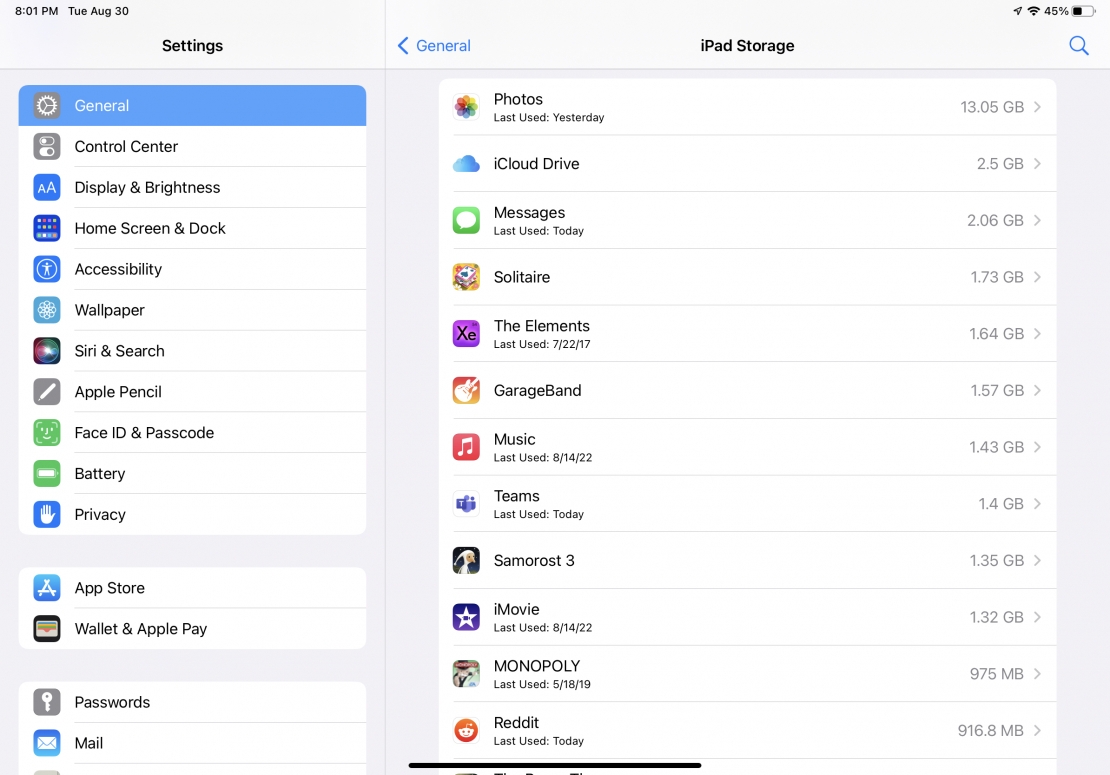Tap the search magnifier icon
Screen dimensions: 1110x775
pyautogui.click(x=1078, y=45)
